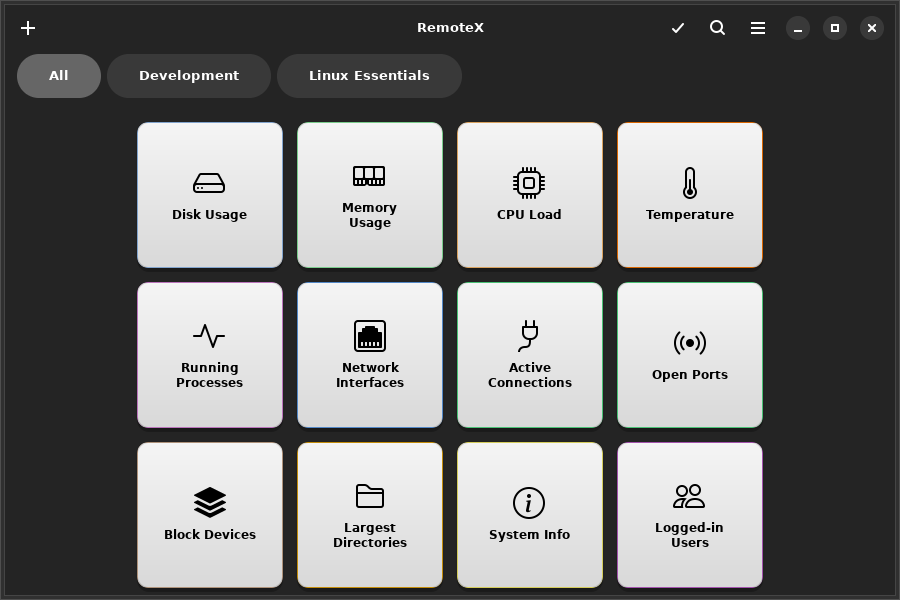Select the Open Ports broadcast icon
The width and height of the screenshot is (900, 600).
coord(689,343)
